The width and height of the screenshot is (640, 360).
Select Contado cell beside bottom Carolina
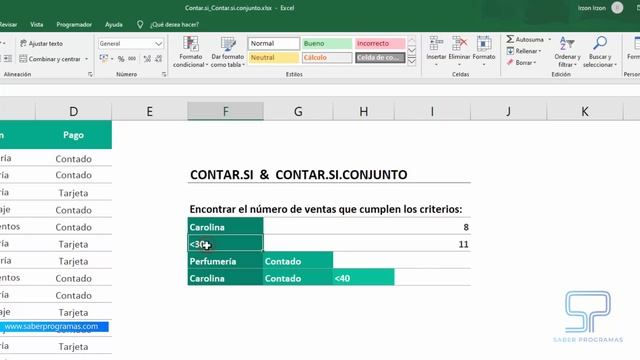[298, 278]
